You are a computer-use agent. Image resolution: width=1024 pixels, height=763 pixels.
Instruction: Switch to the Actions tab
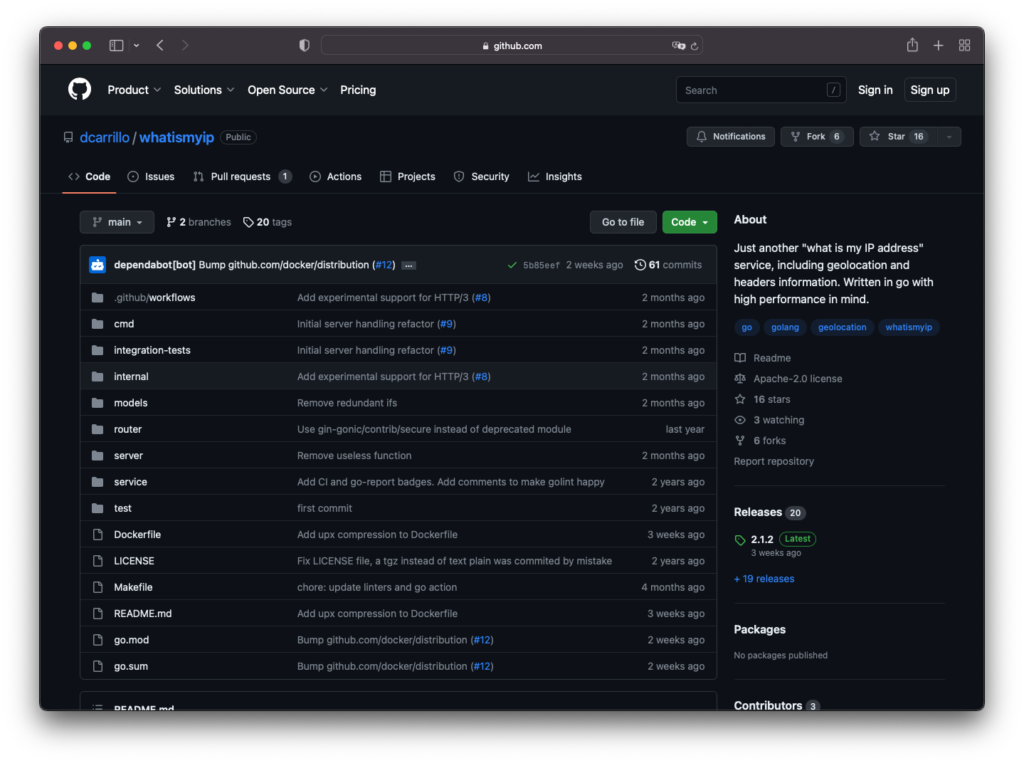coord(335,176)
